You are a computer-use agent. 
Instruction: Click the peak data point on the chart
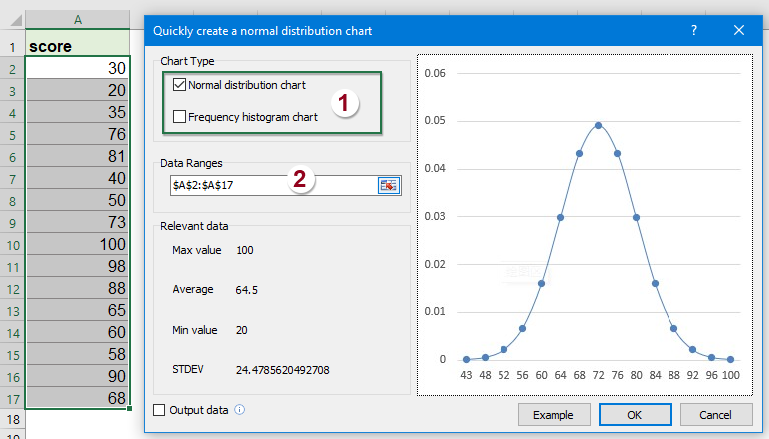pyautogui.click(x=598, y=125)
